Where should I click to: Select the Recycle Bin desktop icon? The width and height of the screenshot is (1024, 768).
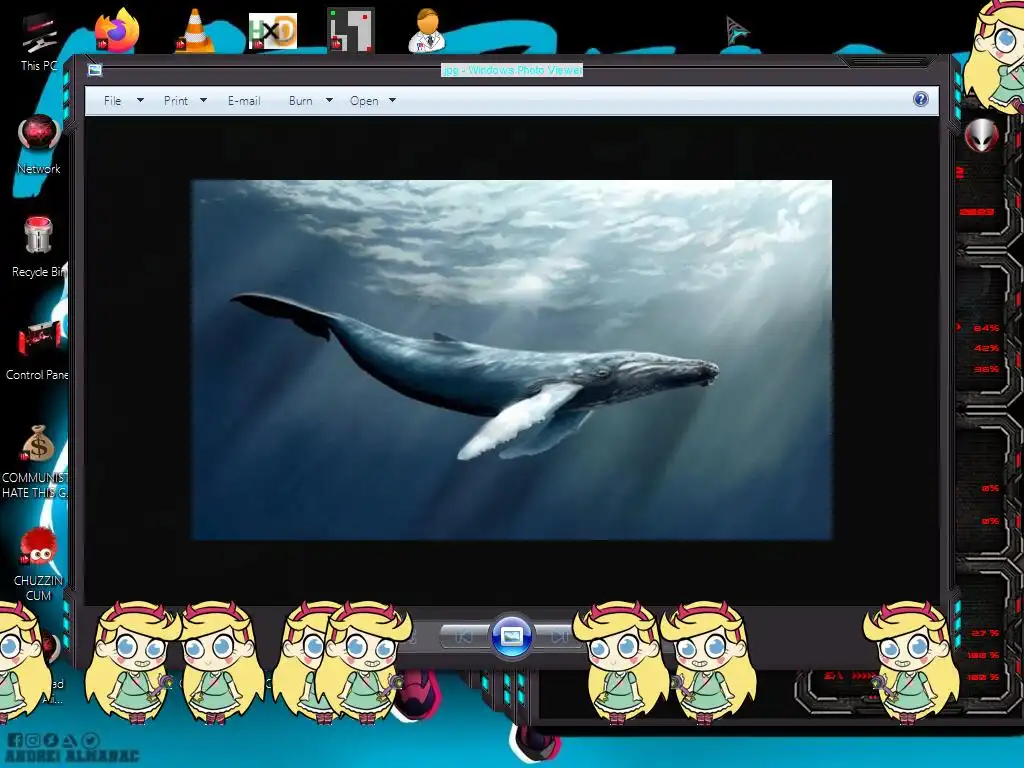[39, 248]
